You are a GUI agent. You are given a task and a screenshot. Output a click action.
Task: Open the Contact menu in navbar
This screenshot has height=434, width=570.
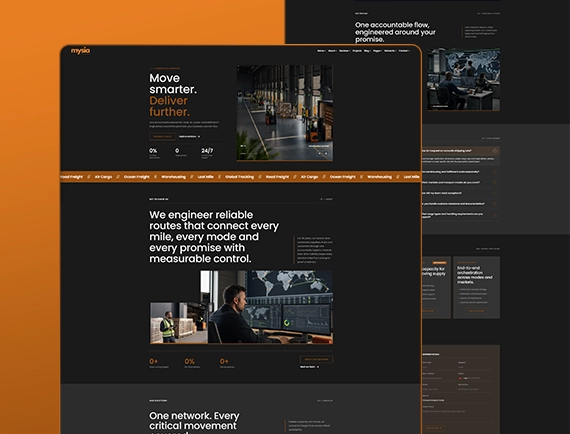pyautogui.click(x=404, y=51)
